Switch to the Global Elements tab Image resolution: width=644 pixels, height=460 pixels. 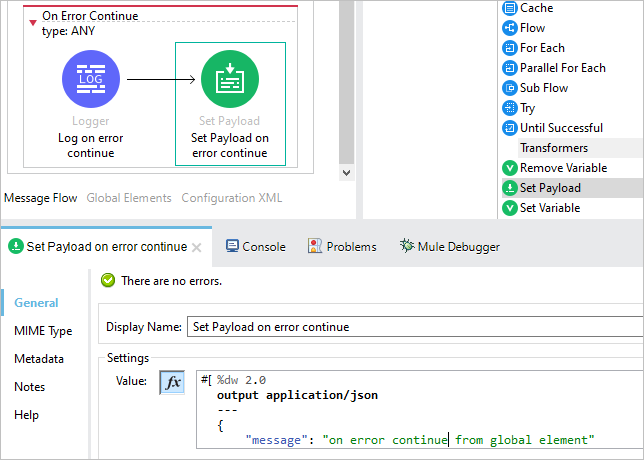click(x=129, y=198)
